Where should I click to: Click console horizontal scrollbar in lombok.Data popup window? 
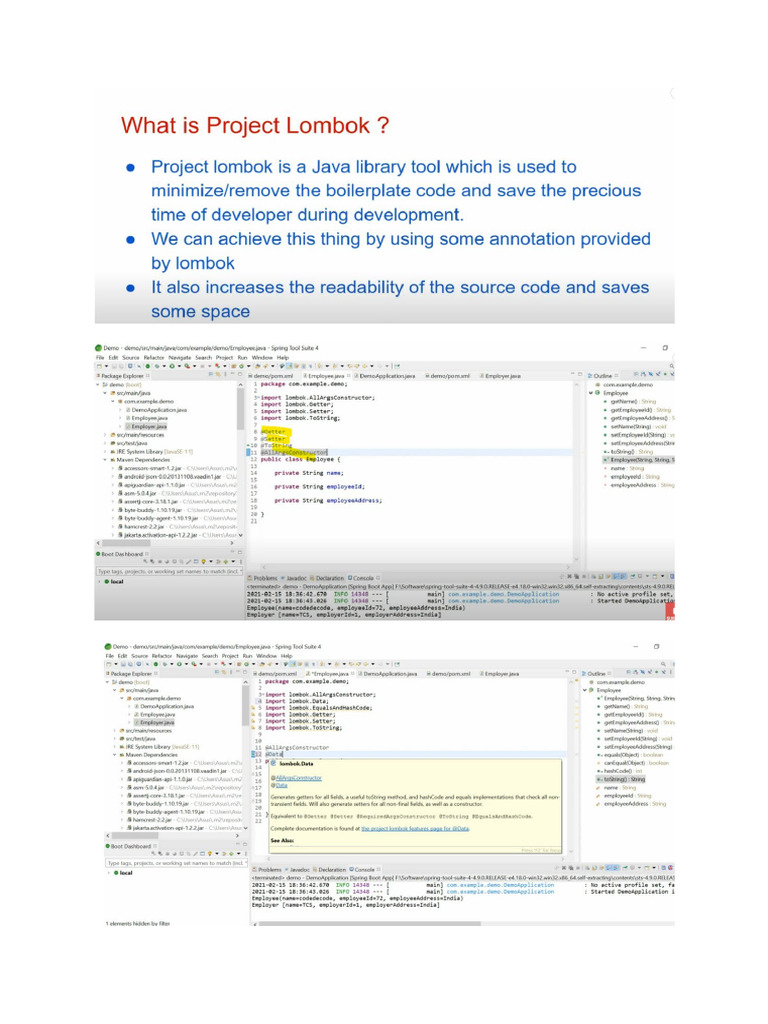point(370,923)
